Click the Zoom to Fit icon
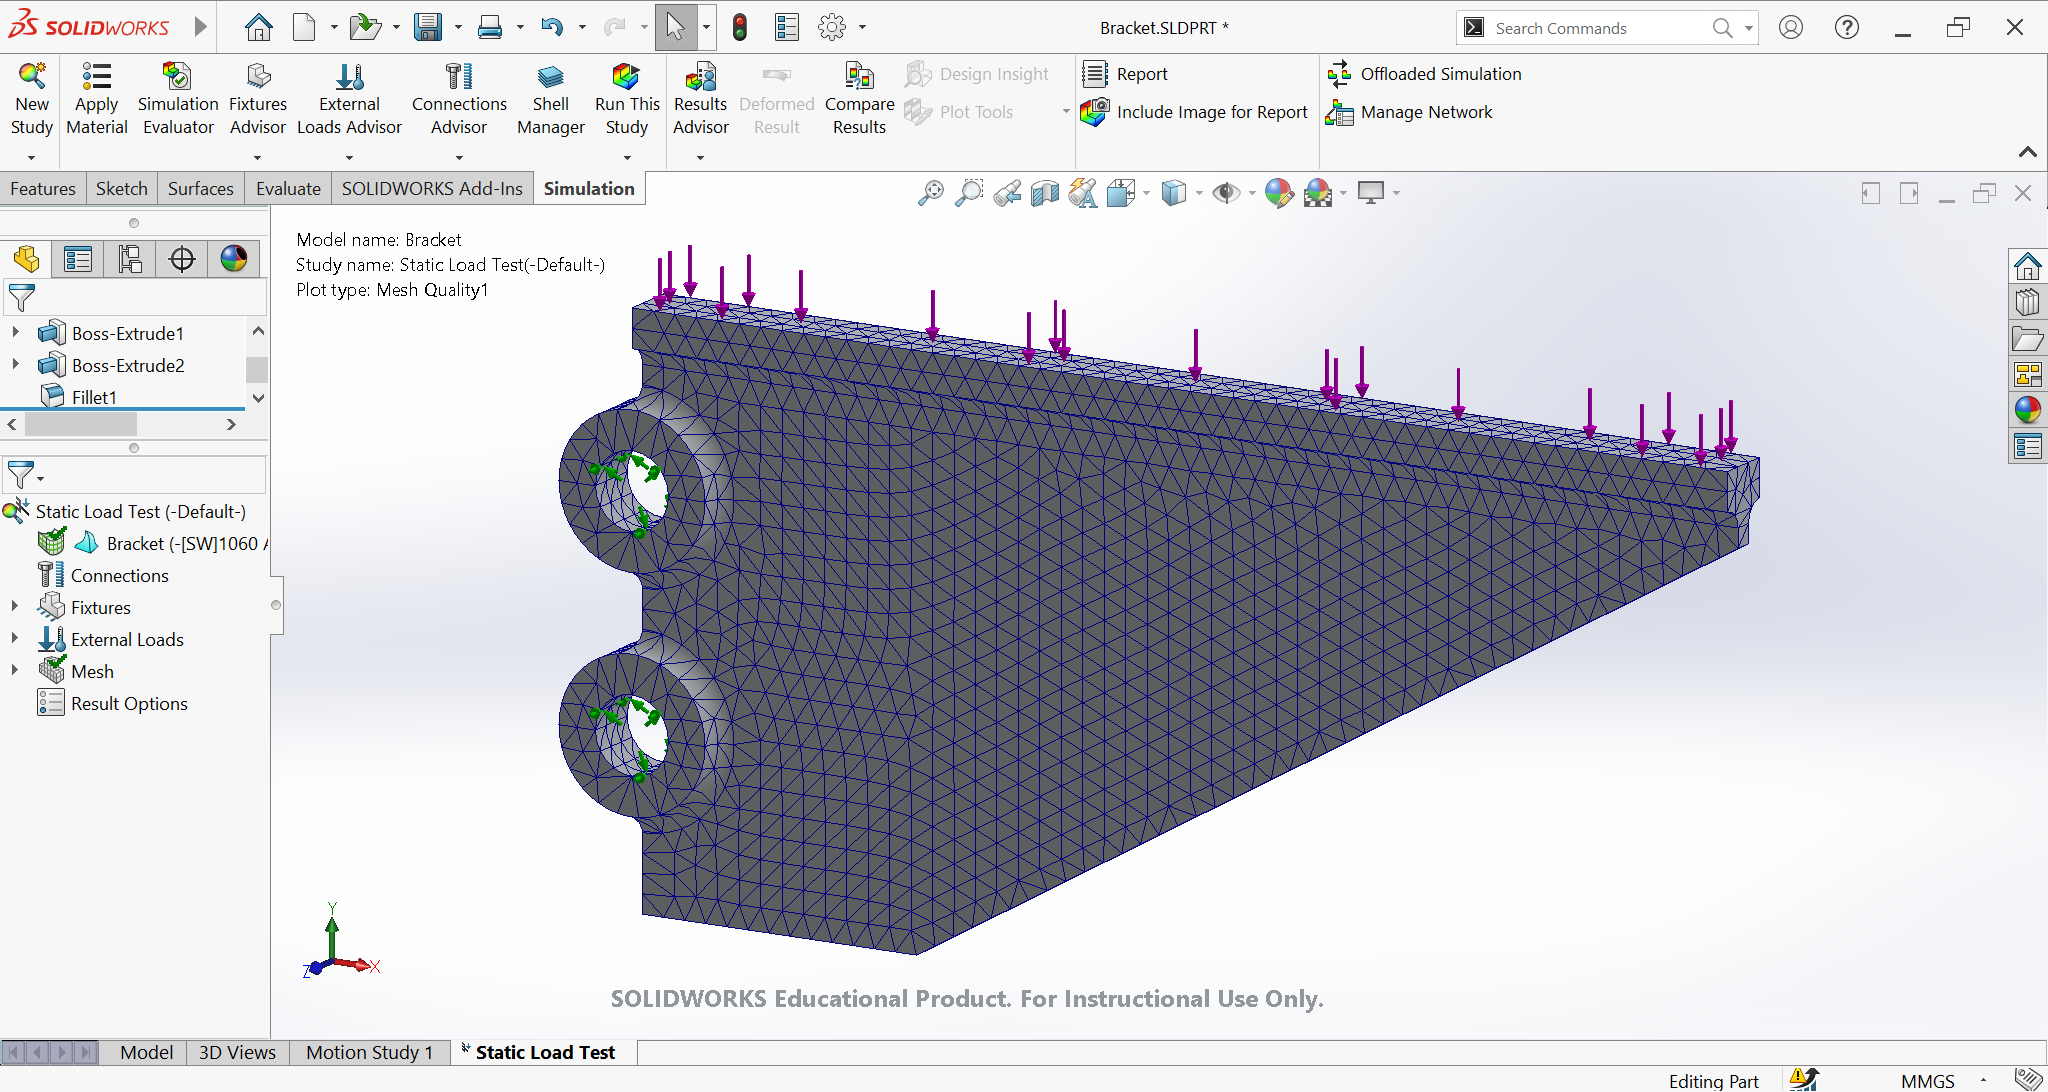 pyautogui.click(x=930, y=192)
